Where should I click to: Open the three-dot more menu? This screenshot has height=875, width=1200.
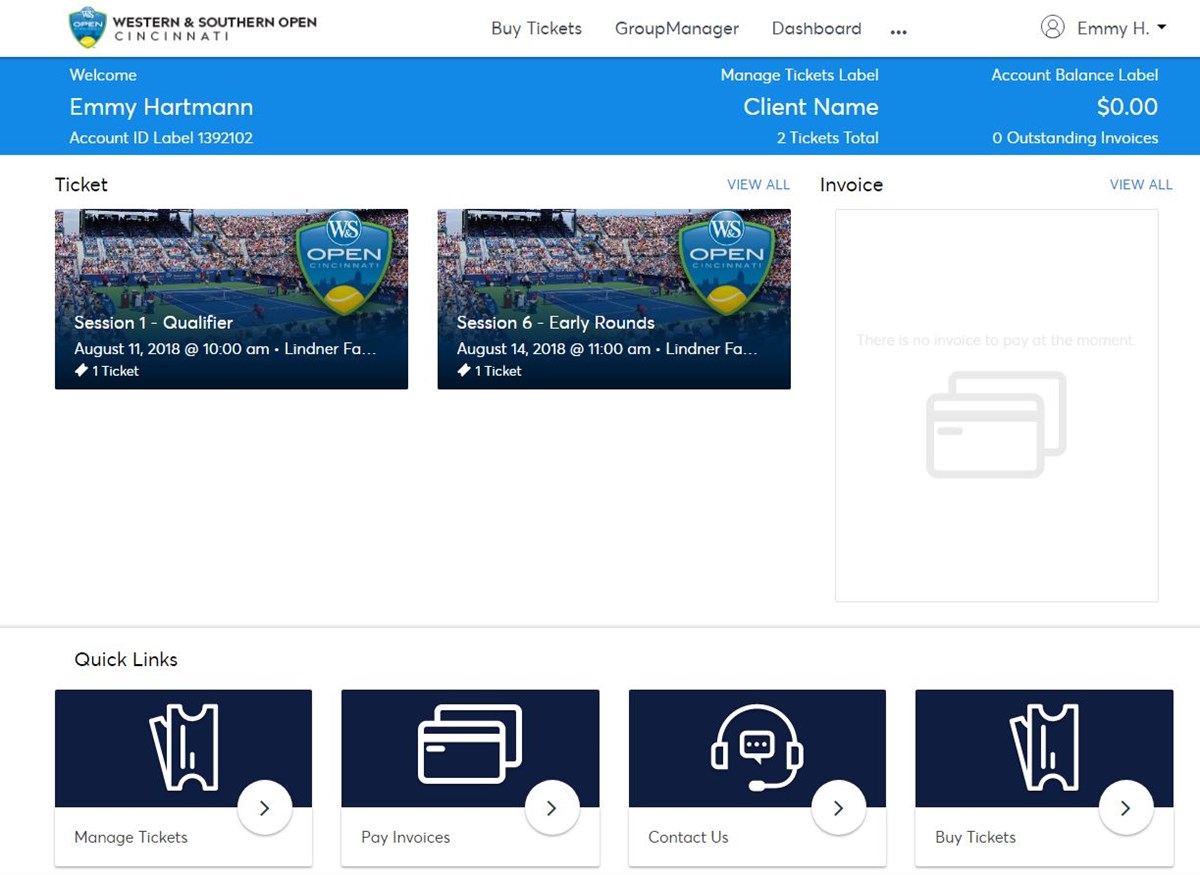tap(898, 32)
